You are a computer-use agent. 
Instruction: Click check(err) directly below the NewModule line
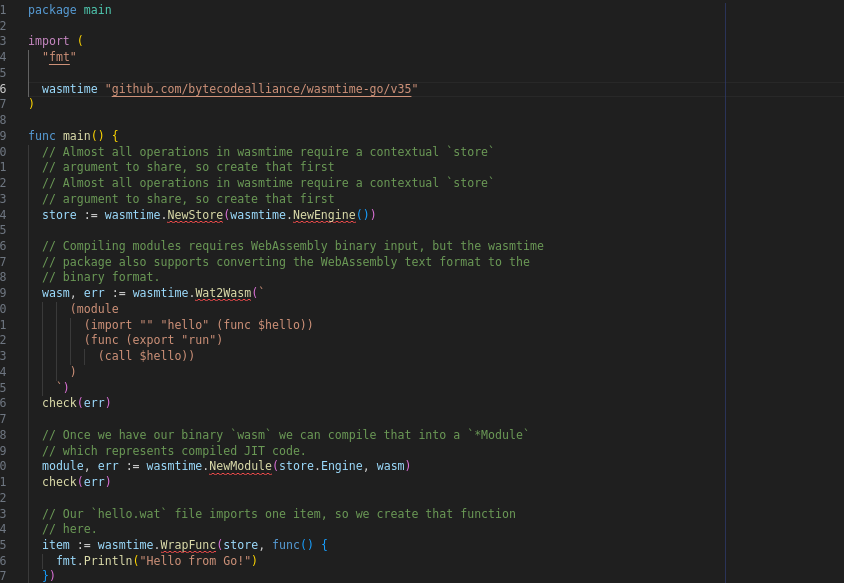(76, 482)
